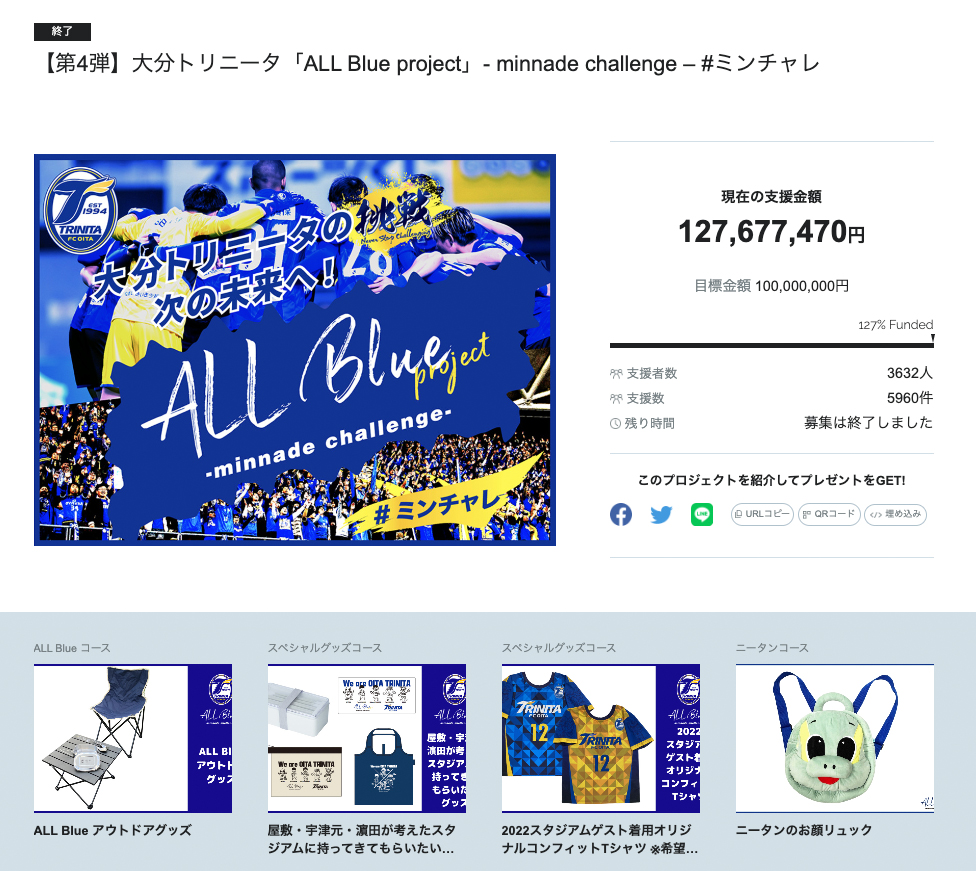This screenshot has height=871, width=976.
Task: Click the project title heading
Action: coord(429,64)
